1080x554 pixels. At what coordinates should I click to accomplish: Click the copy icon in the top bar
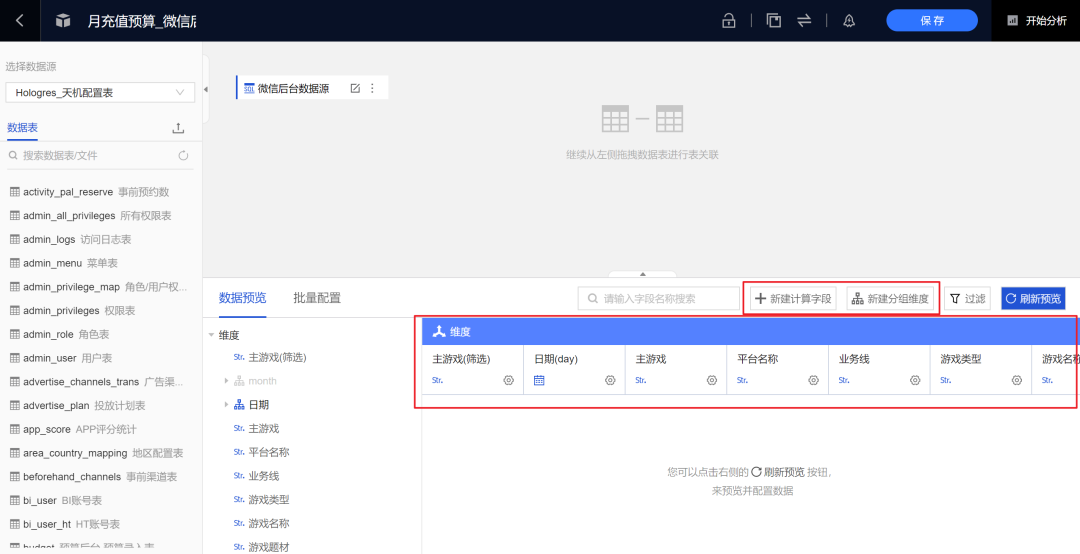coord(774,21)
